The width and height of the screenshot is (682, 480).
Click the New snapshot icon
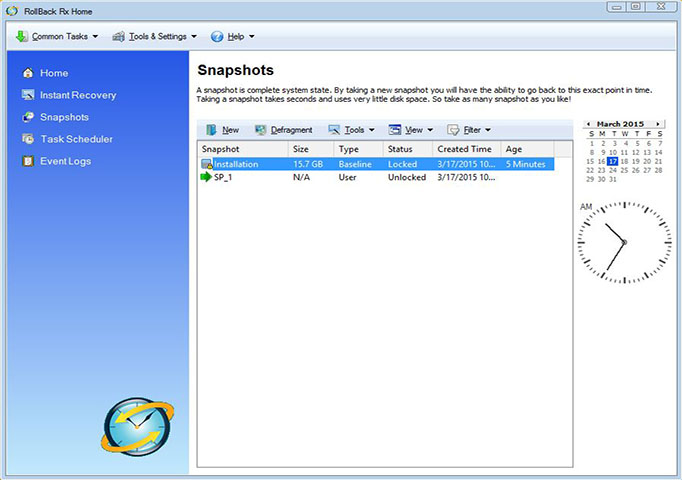pyautogui.click(x=211, y=130)
